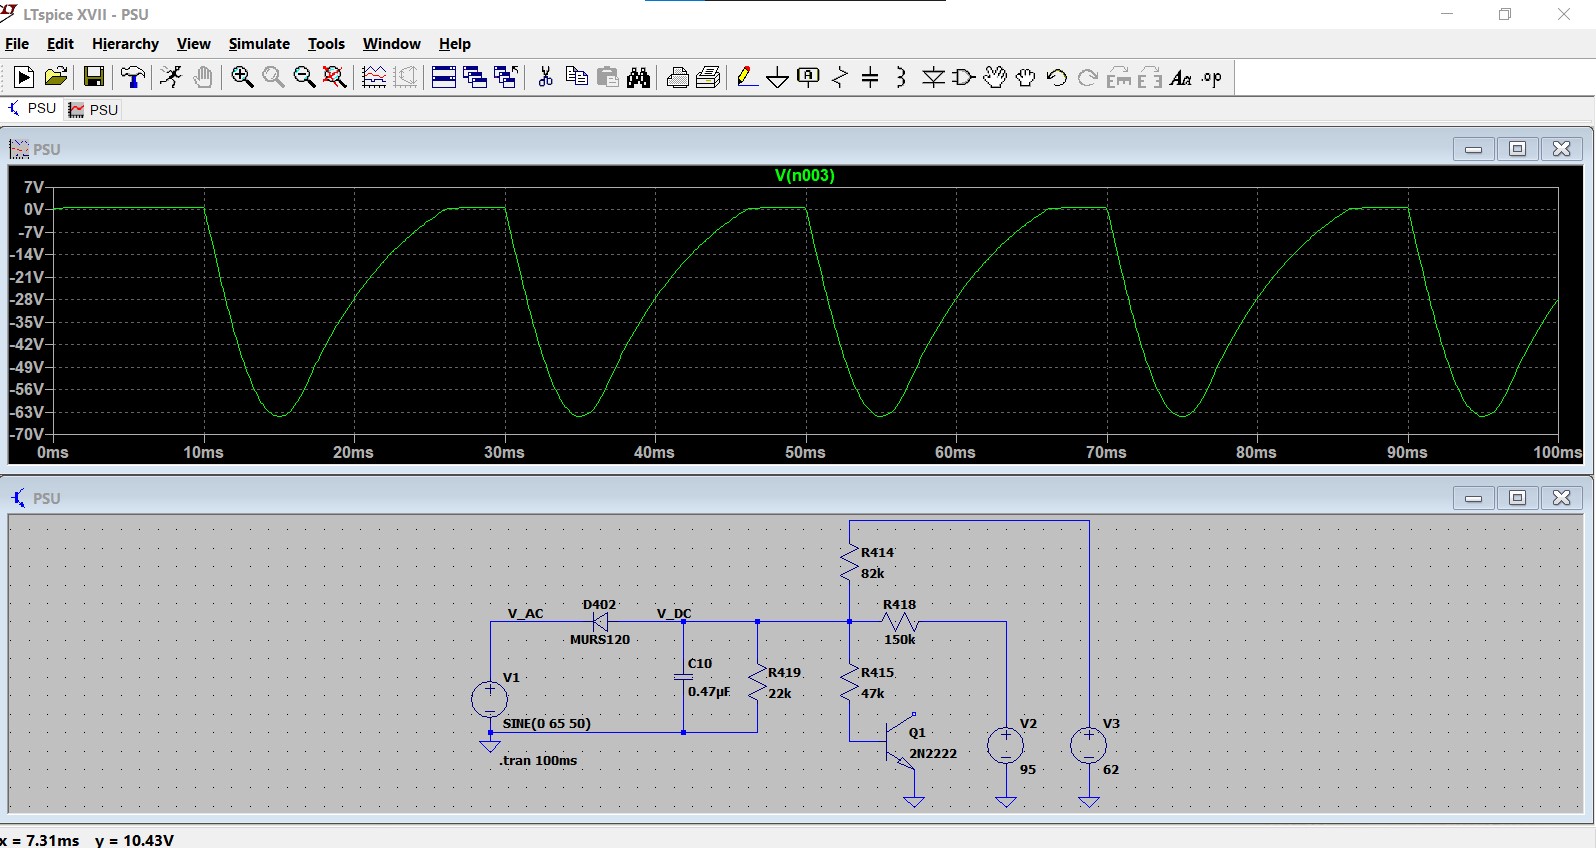This screenshot has height=848, width=1596.
Task: Select the Drag closed-hand tool
Action: (x=1026, y=77)
